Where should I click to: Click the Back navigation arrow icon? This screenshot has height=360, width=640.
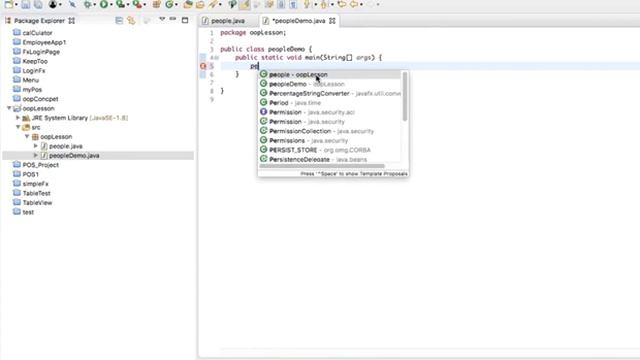354,4
